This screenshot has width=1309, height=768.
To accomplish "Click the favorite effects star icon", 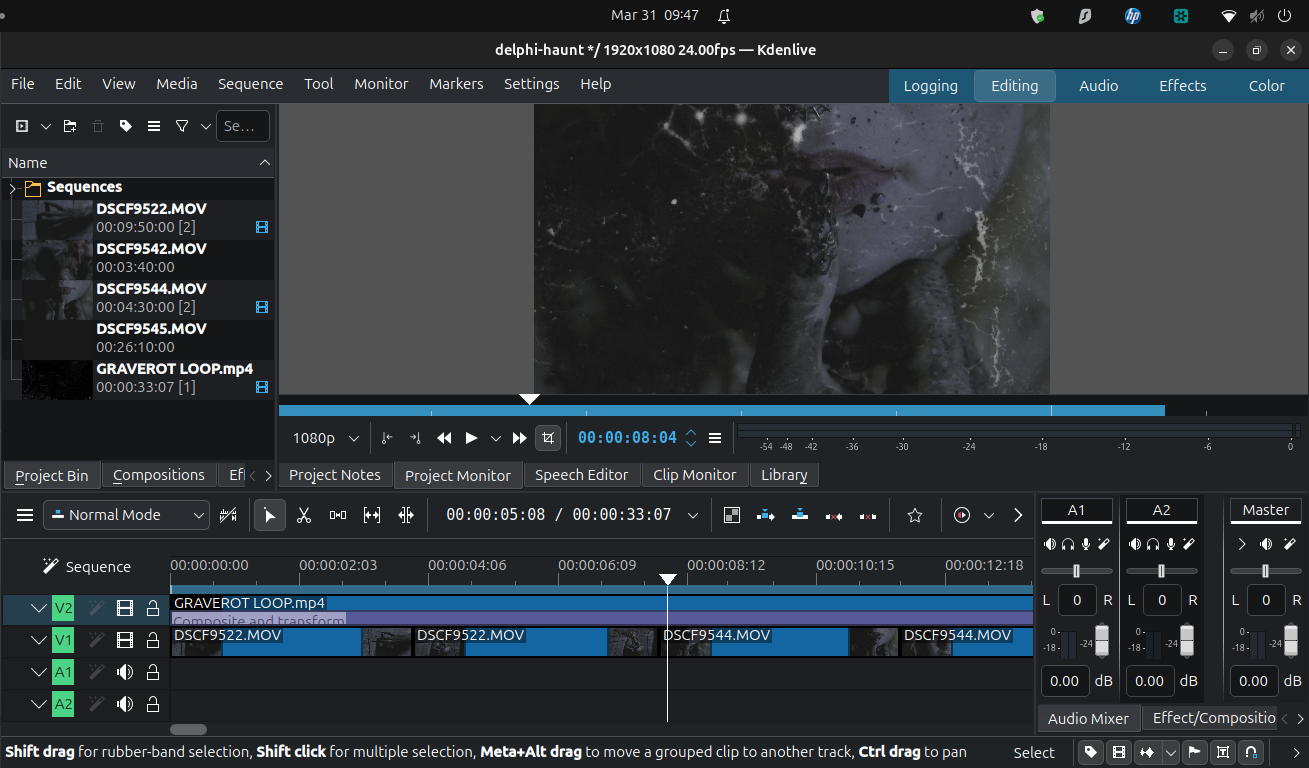I will tap(914, 515).
